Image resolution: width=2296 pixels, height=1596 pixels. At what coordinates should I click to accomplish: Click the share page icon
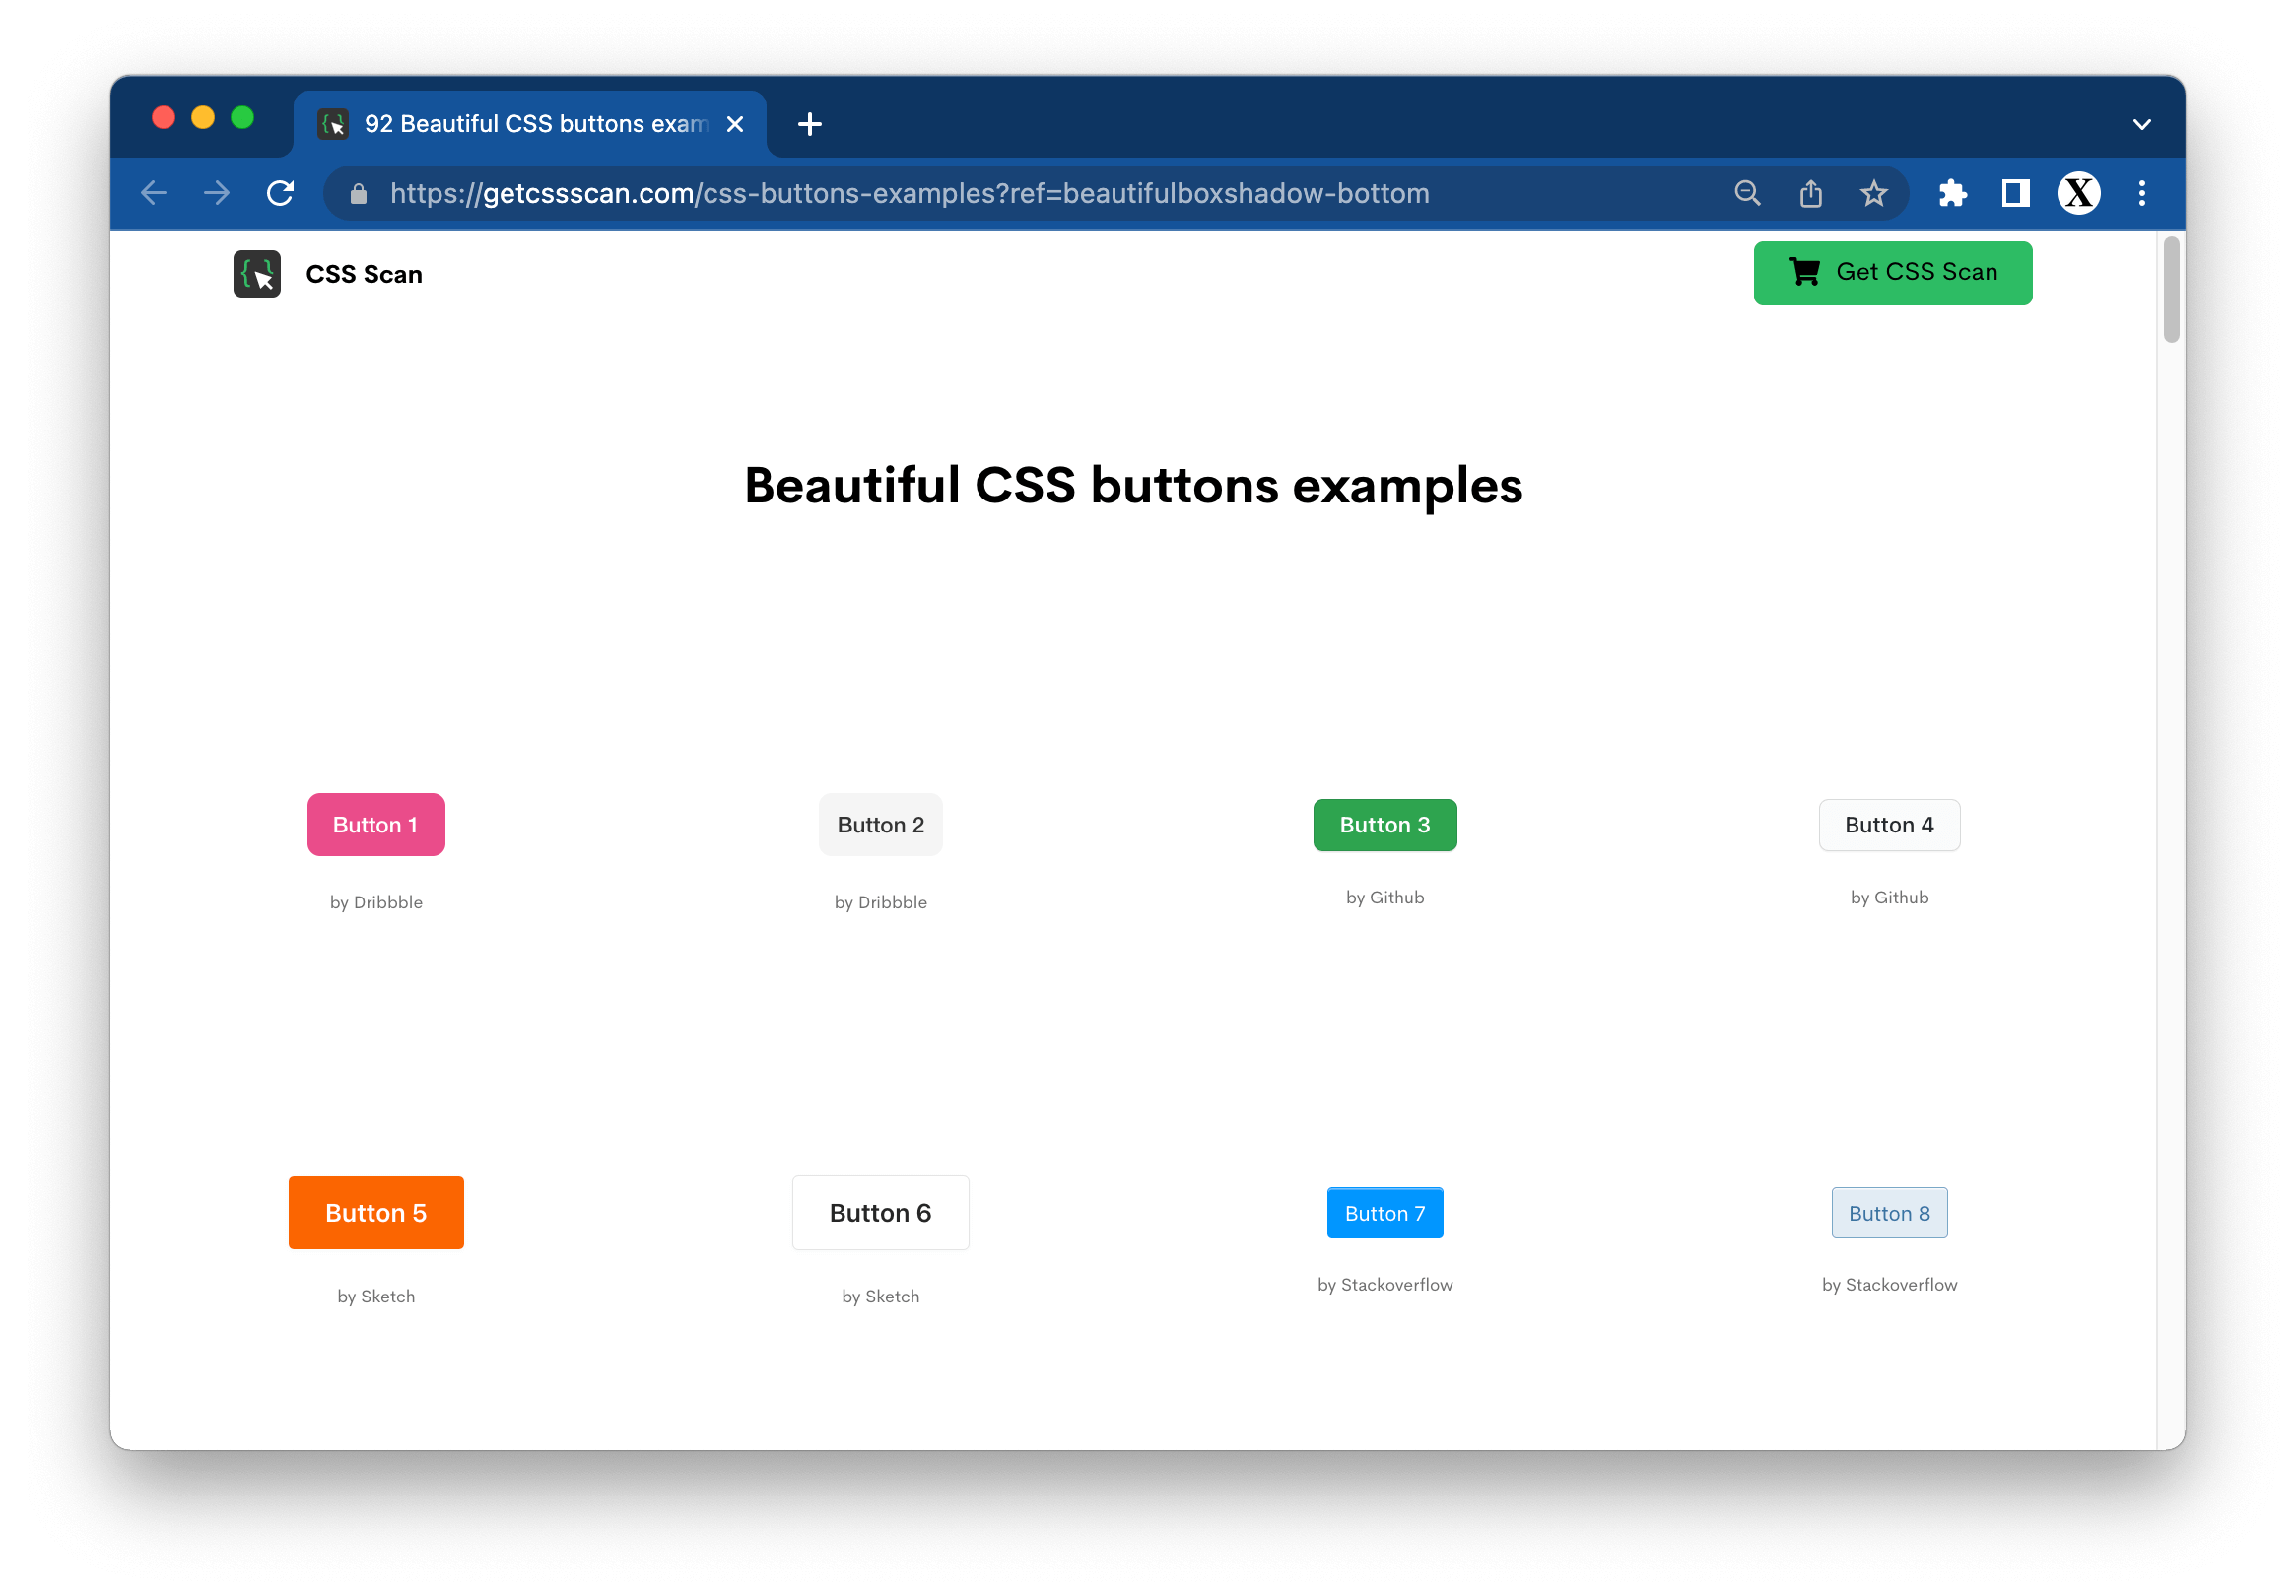click(x=1811, y=193)
